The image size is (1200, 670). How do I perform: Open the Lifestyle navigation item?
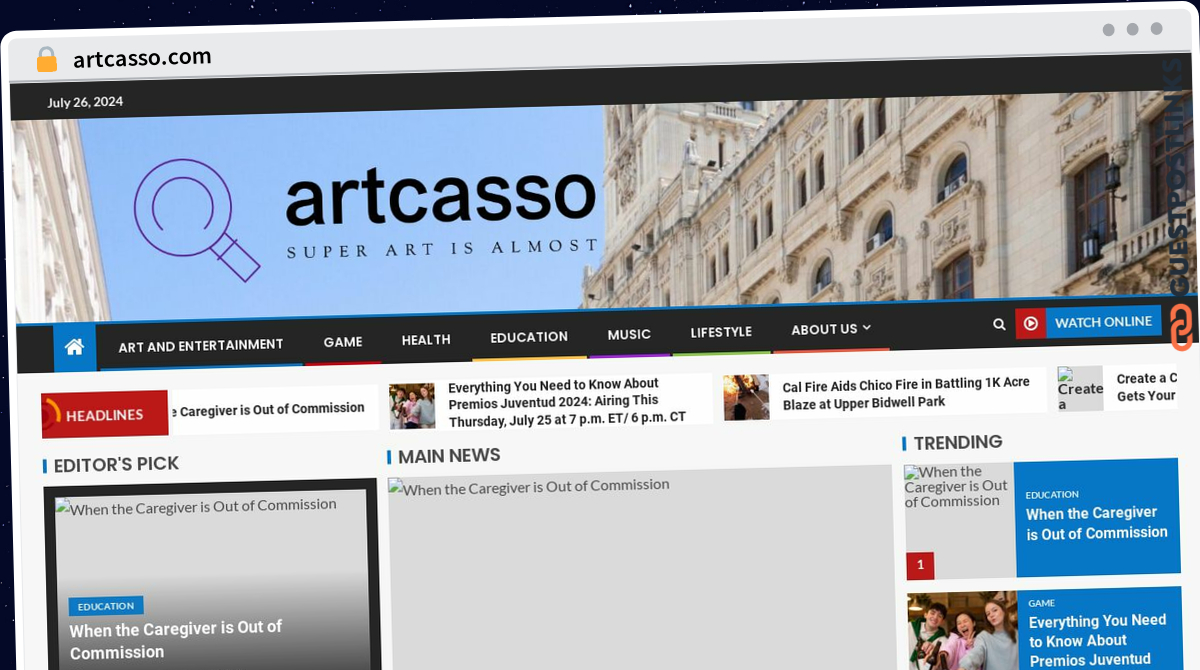tap(721, 332)
